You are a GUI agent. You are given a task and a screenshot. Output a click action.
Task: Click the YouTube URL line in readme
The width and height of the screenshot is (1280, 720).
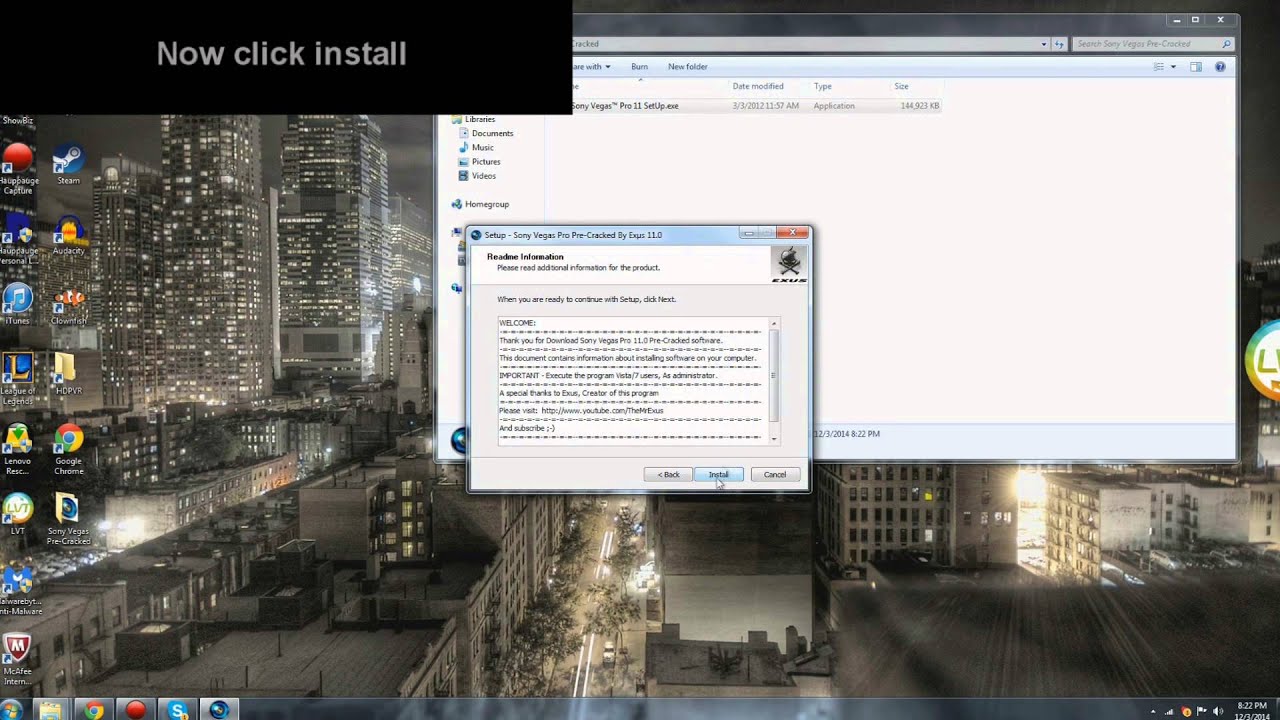pos(581,410)
